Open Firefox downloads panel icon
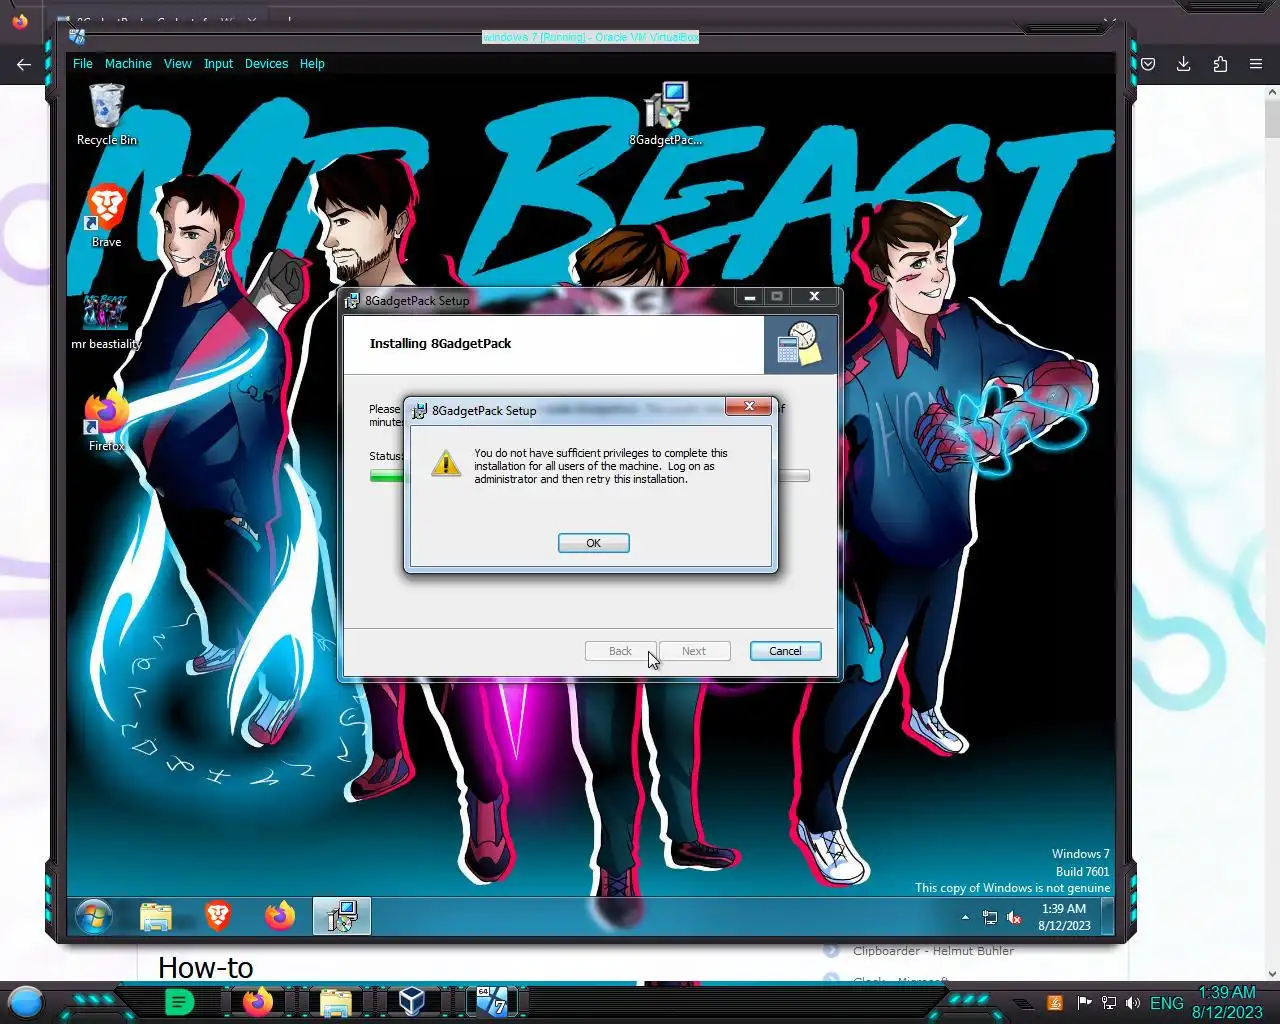 [x=1184, y=64]
